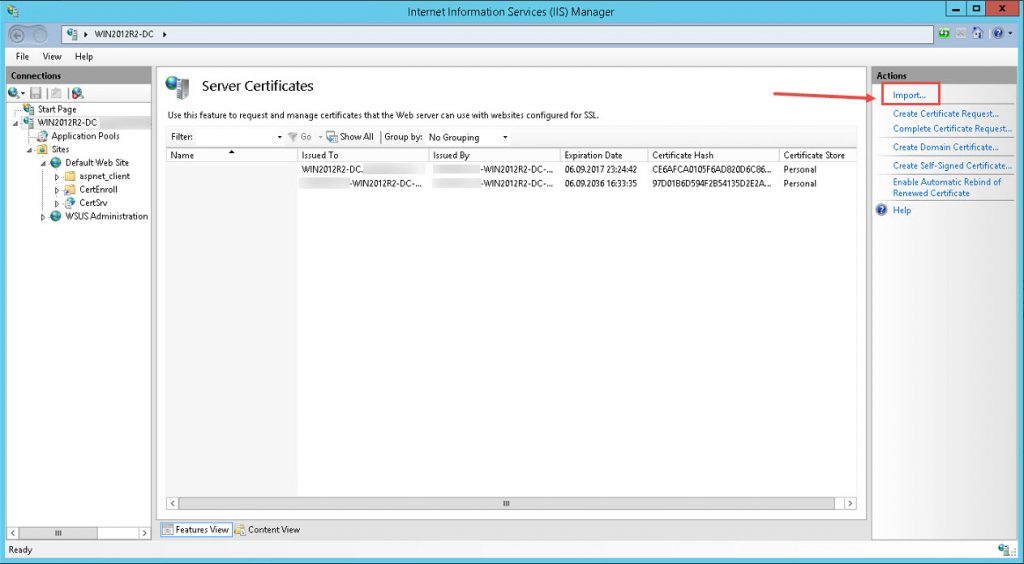1024x564 pixels.
Task: Click the certificate list scroll right arrow
Action: coord(850,503)
